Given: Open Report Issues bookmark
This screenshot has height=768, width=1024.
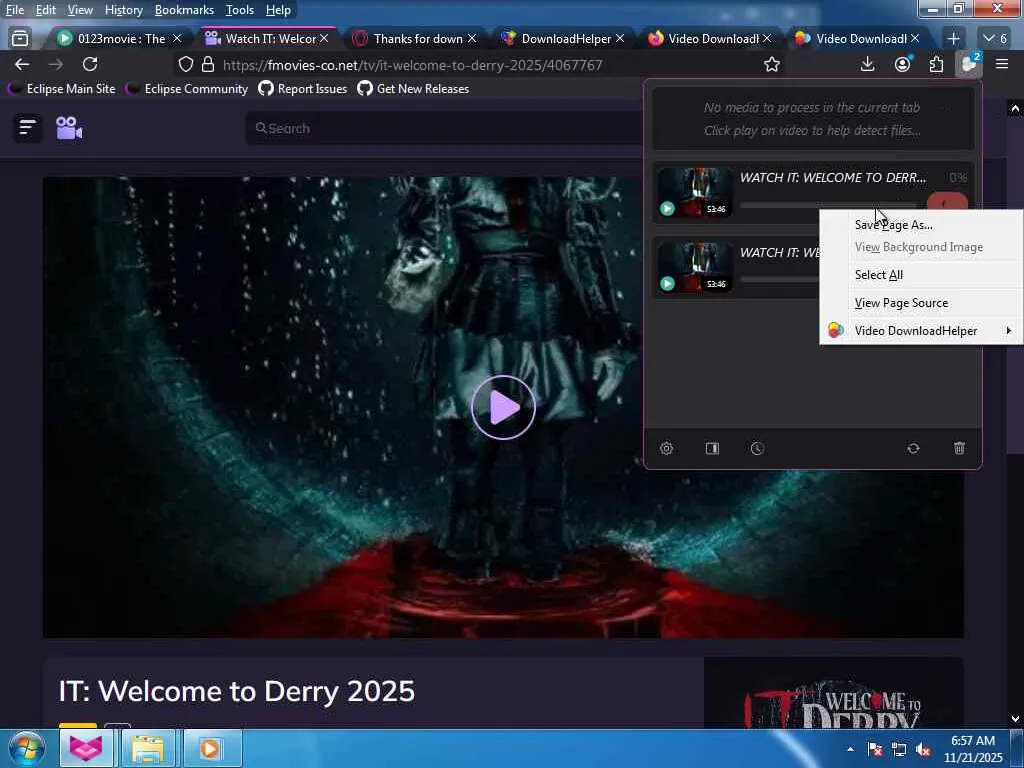Looking at the screenshot, I should (x=303, y=89).
